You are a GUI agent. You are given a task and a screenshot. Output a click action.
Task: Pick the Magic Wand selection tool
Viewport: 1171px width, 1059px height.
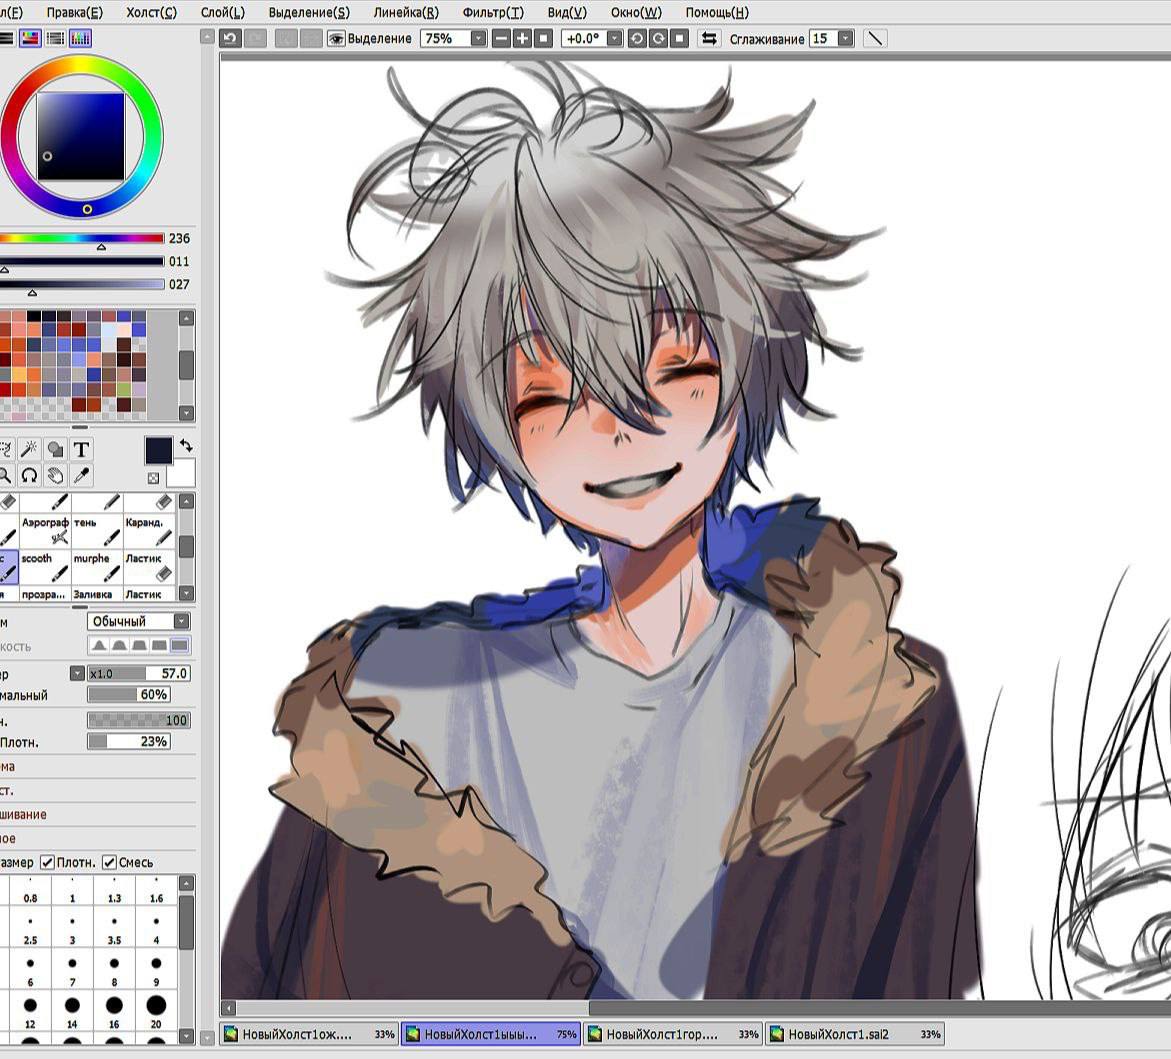(29, 449)
